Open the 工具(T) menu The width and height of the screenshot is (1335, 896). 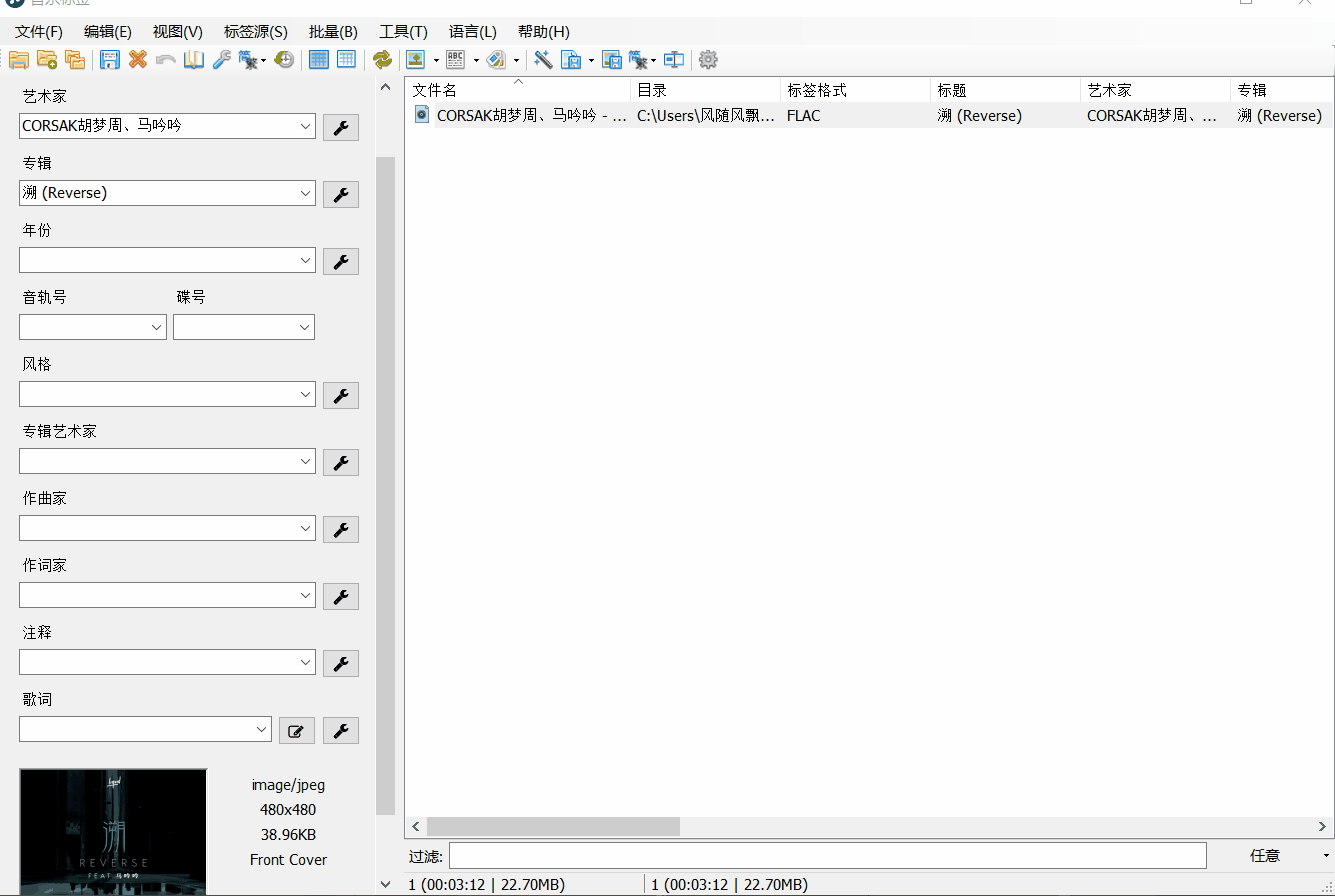click(x=403, y=32)
